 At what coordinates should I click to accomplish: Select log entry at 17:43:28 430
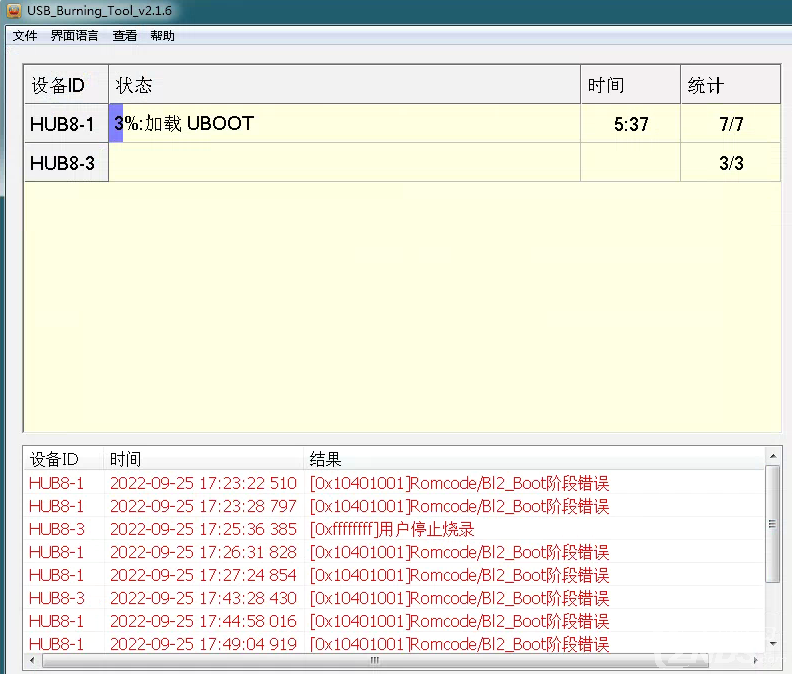click(394, 598)
